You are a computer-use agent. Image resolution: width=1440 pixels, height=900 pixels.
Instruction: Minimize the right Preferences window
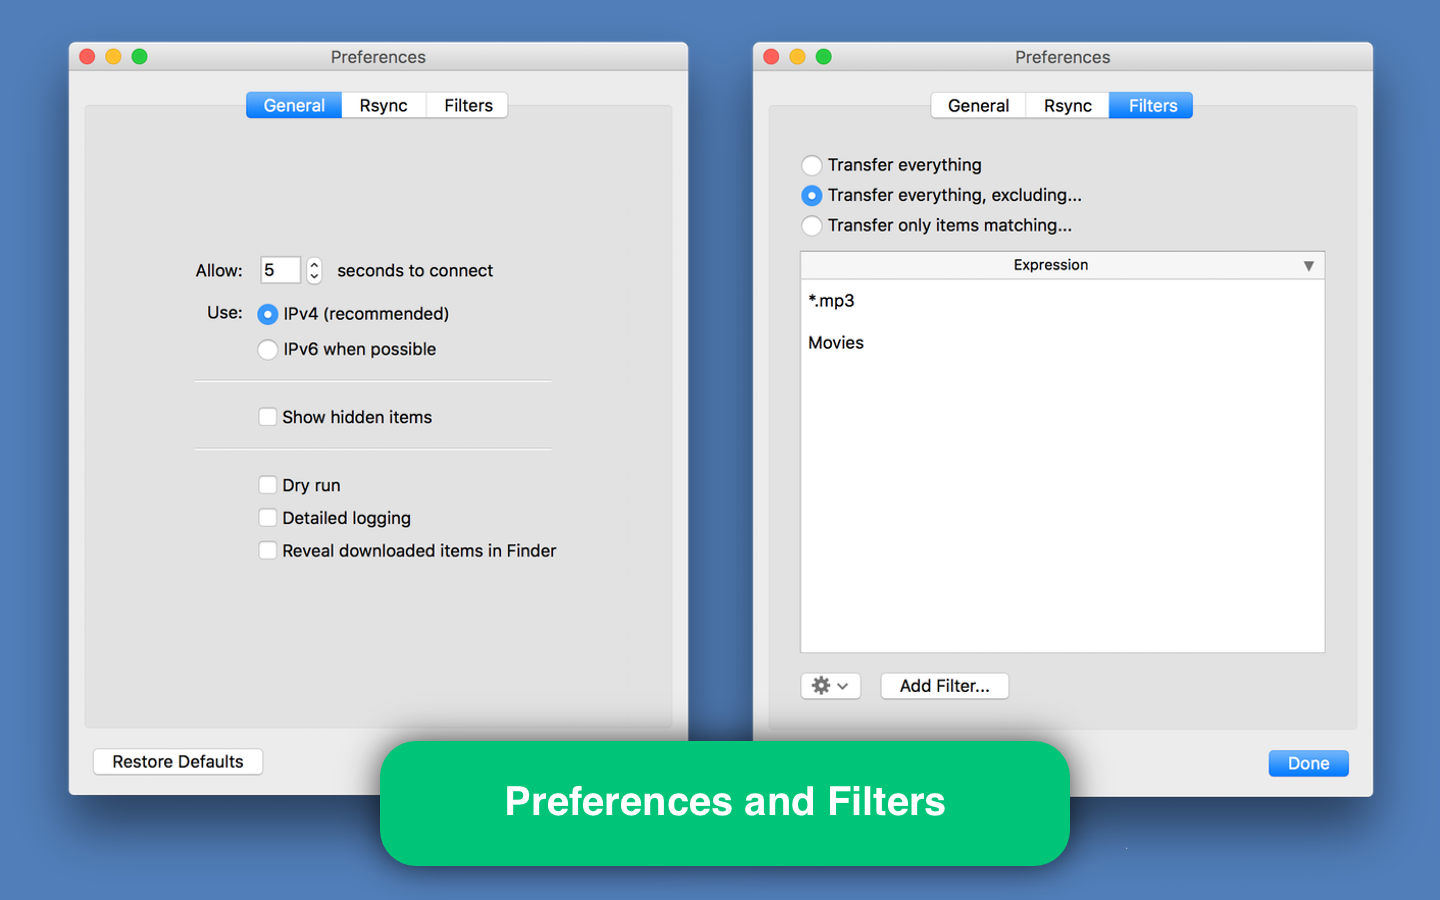pyautogui.click(x=797, y=56)
